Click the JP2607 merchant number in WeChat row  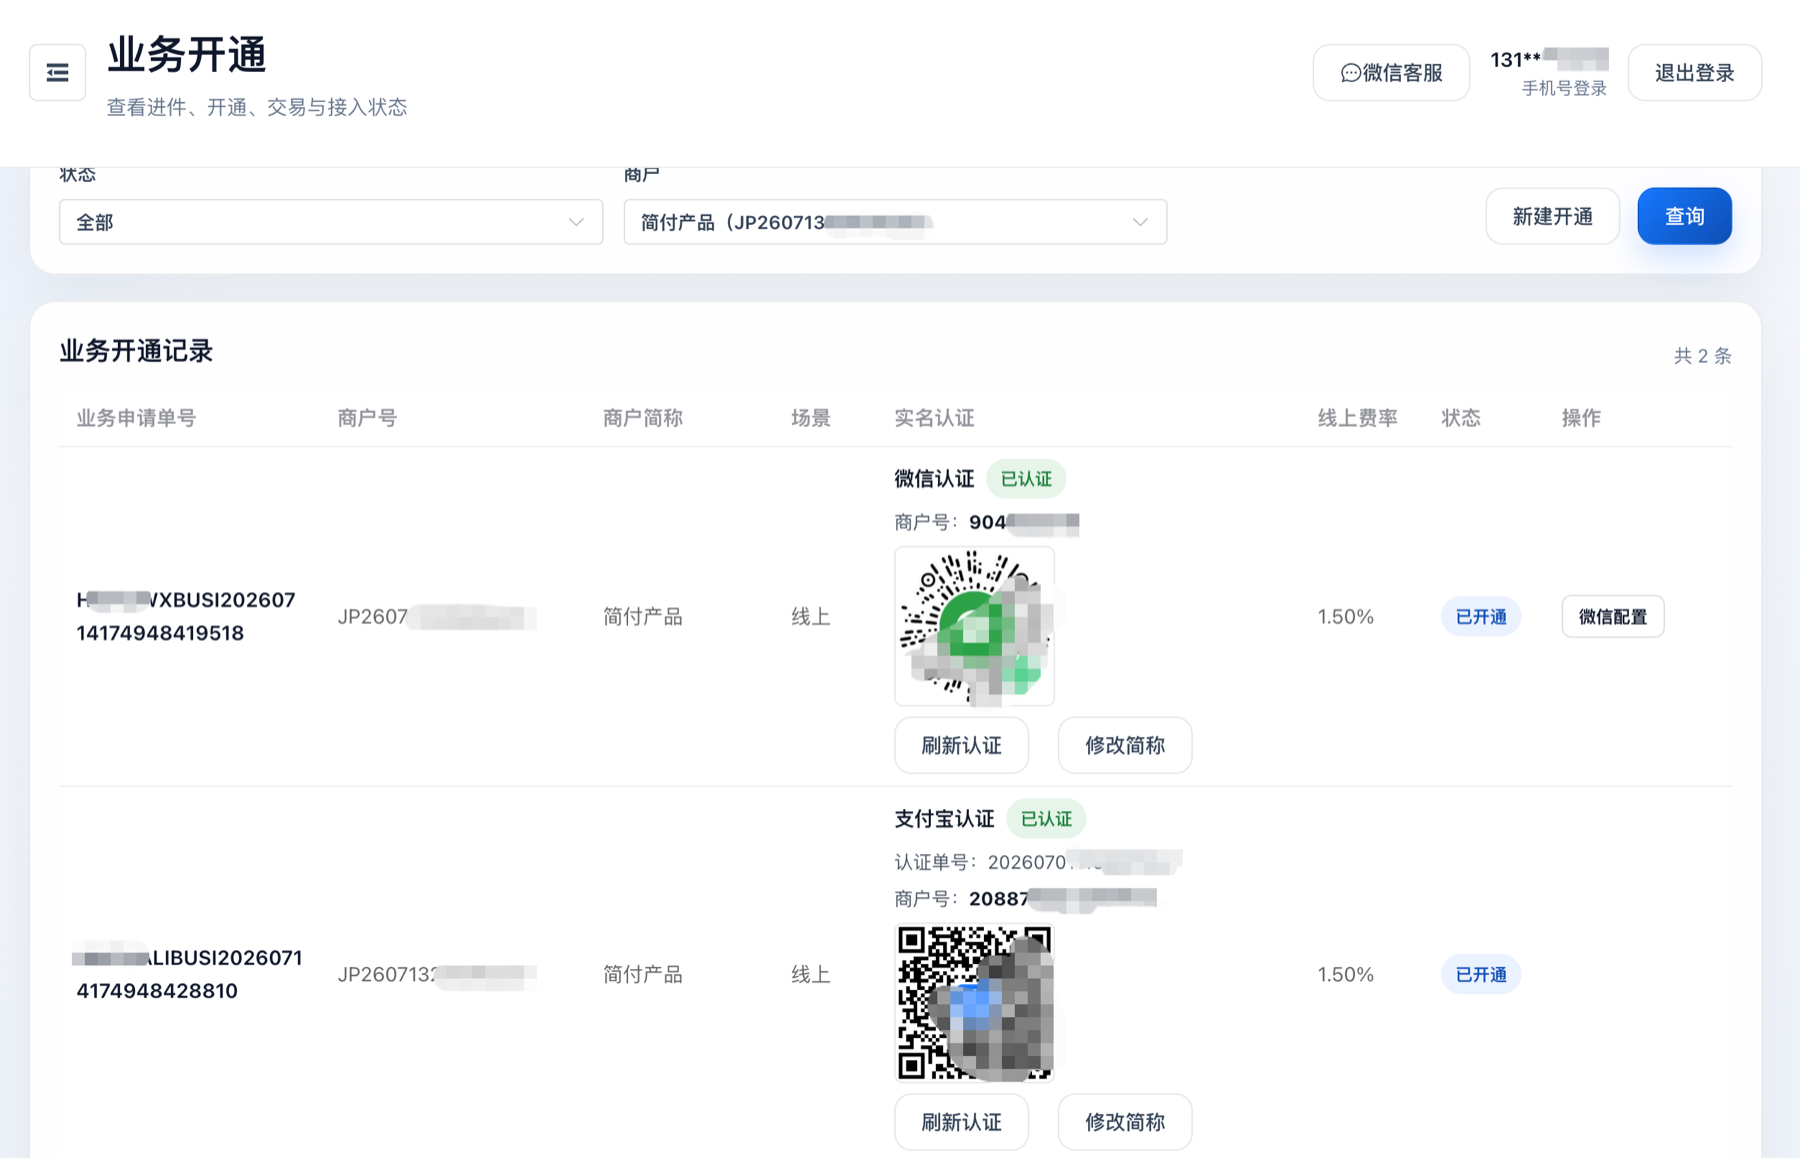[436, 617]
